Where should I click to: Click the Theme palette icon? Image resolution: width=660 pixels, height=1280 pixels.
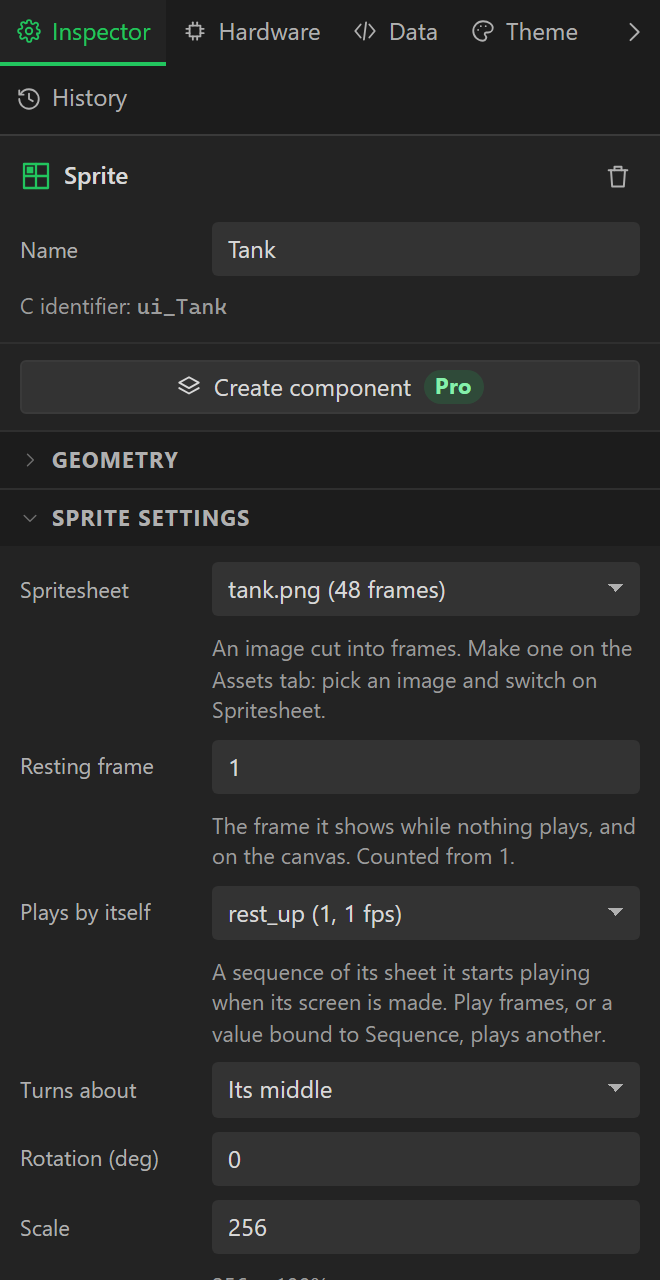pos(483,32)
